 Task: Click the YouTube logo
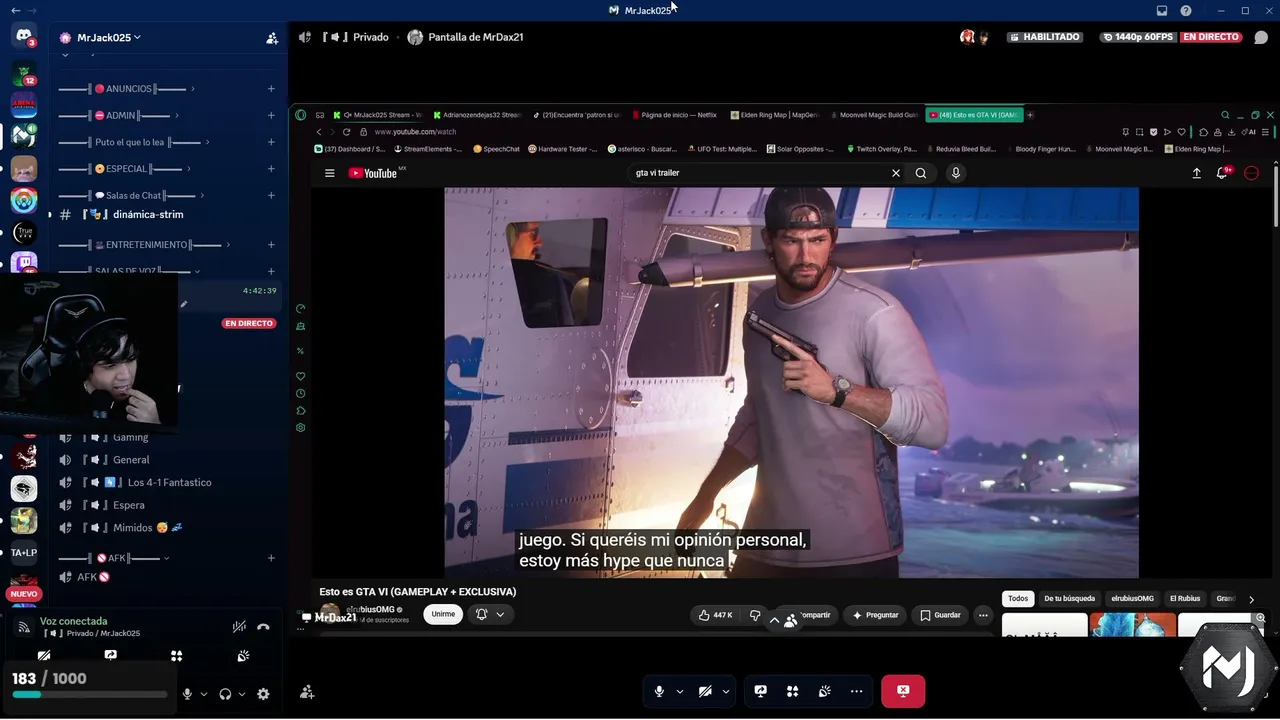(373, 173)
